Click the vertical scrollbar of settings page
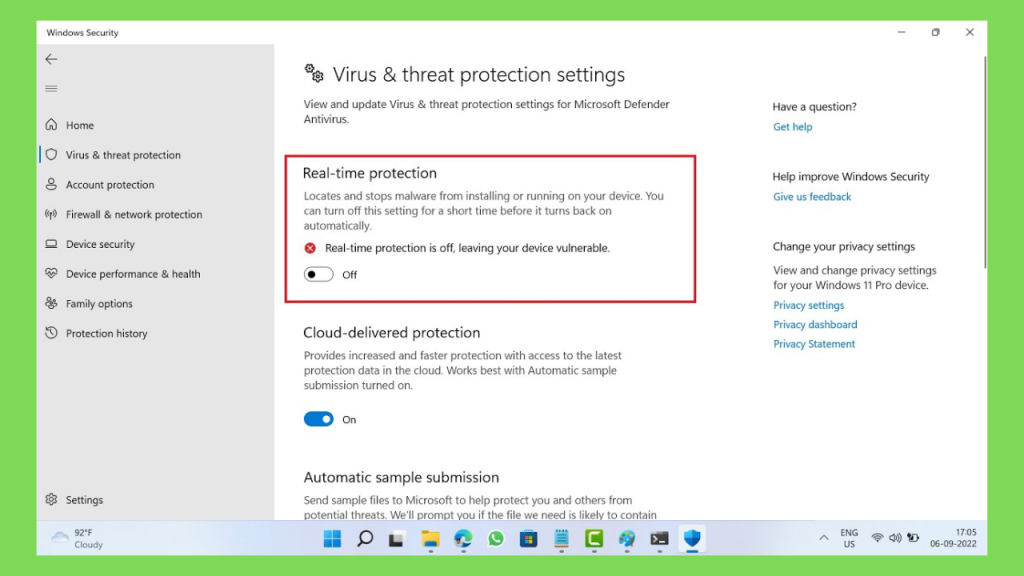This screenshot has height=576, width=1024. [985, 162]
